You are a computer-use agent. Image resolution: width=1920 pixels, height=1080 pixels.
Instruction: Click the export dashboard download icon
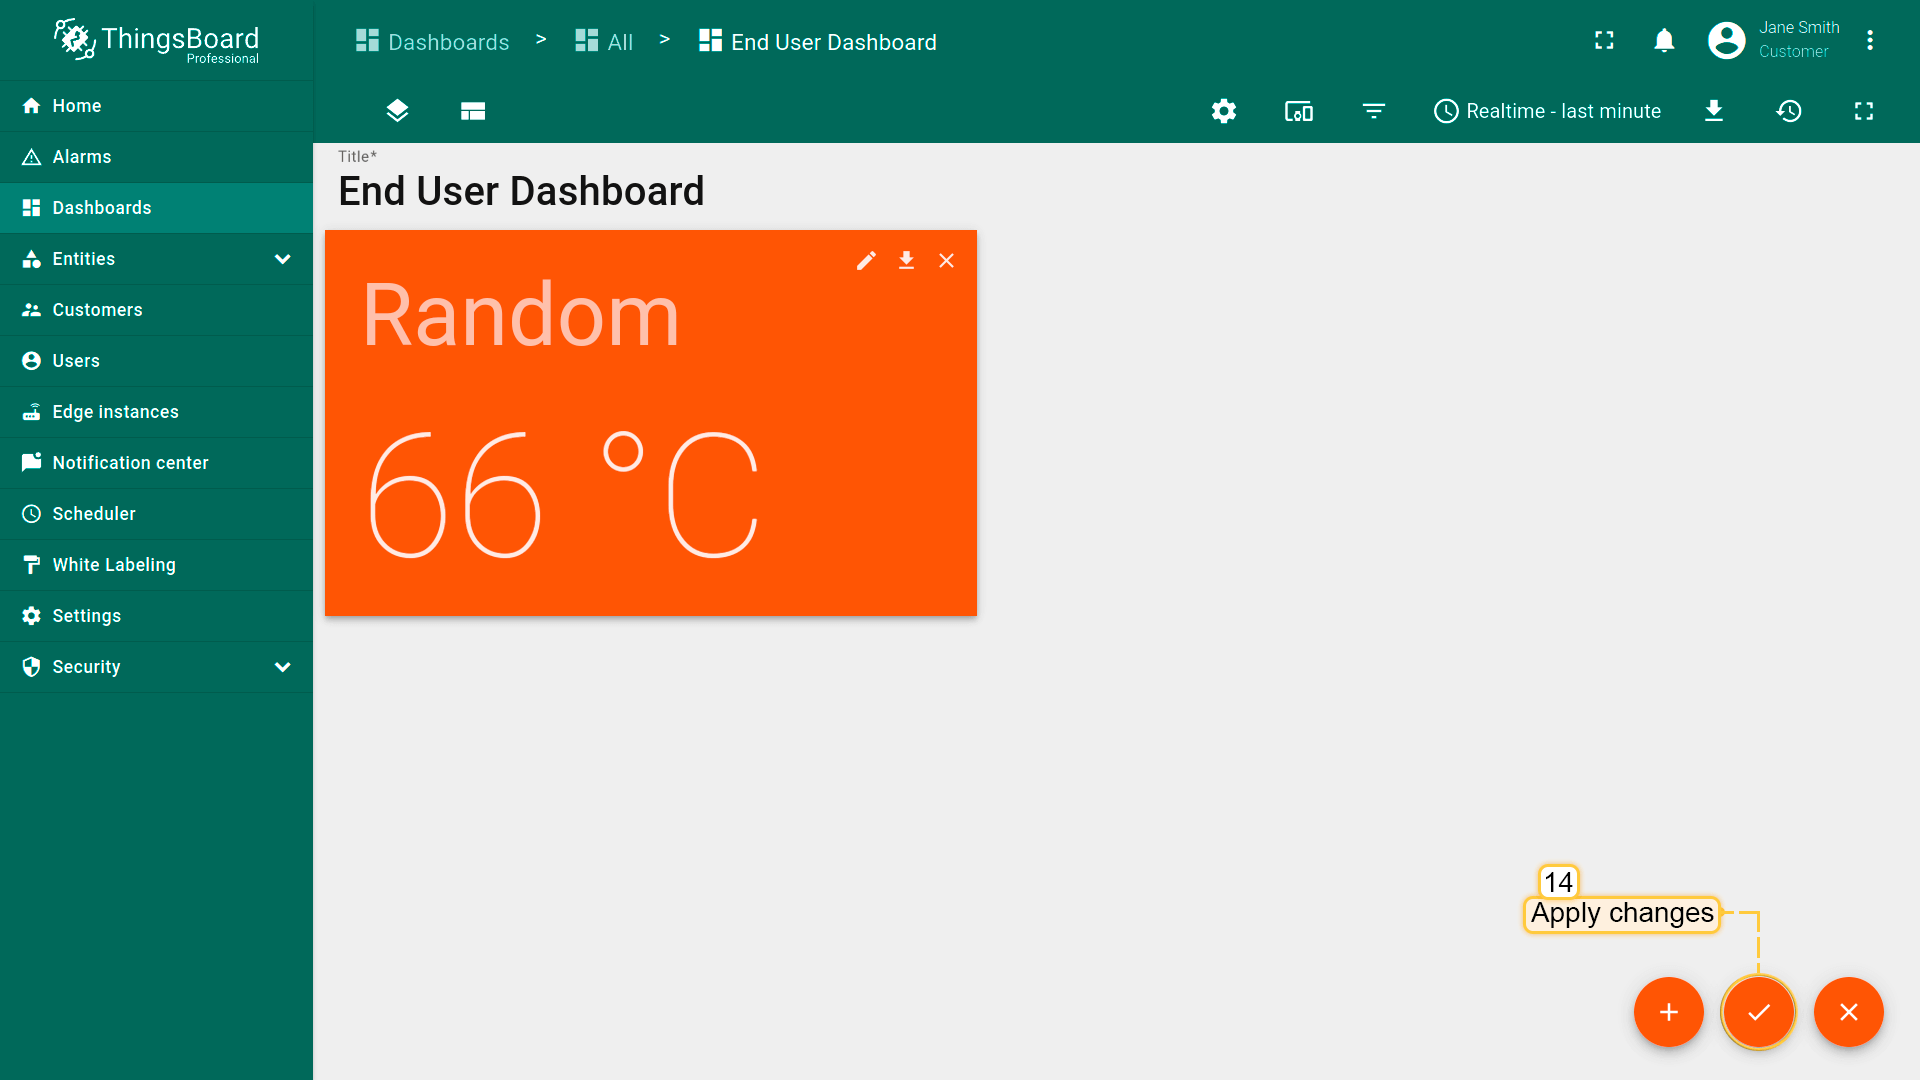pos(1713,111)
